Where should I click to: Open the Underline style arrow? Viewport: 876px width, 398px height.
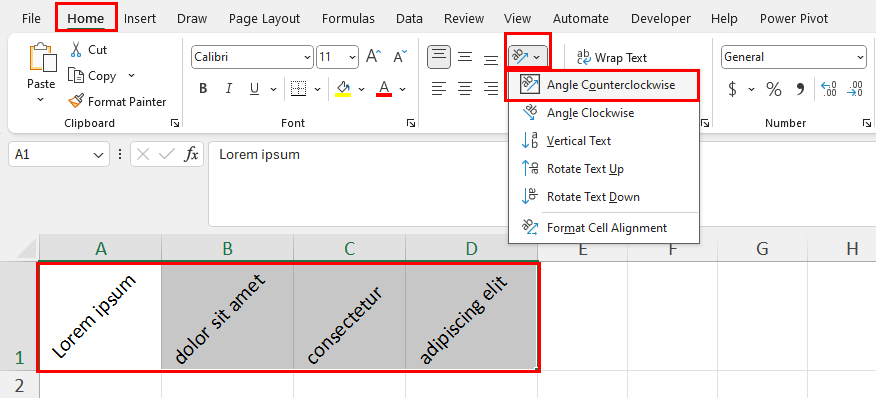pos(273,88)
